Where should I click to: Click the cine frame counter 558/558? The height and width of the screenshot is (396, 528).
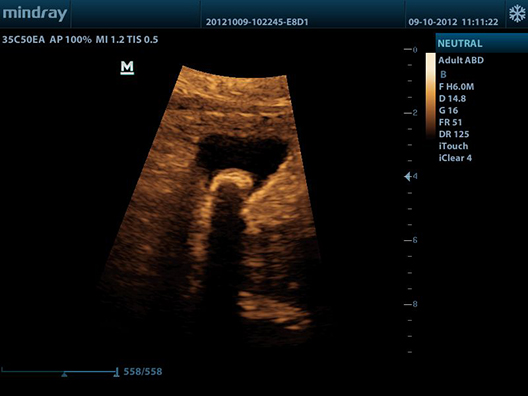143,371
